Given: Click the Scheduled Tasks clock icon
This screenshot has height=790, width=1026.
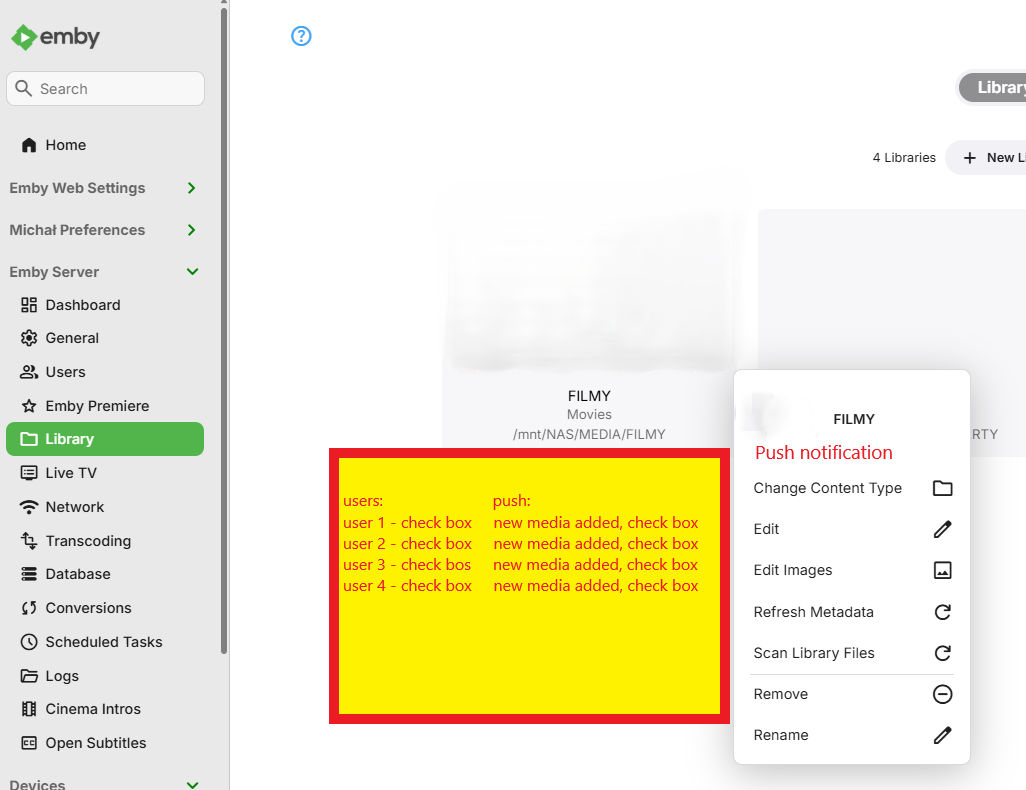Looking at the screenshot, I should (x=29, y=642).
